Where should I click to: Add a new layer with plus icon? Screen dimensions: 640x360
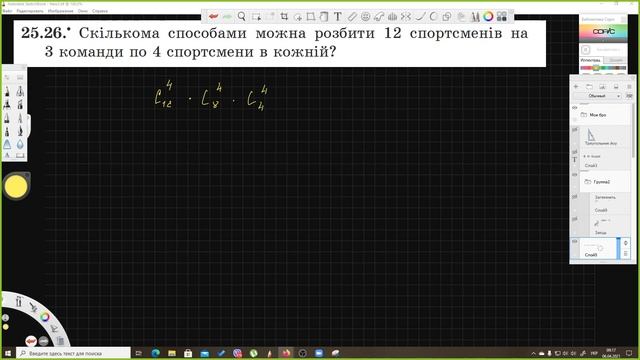coord(576,87)
